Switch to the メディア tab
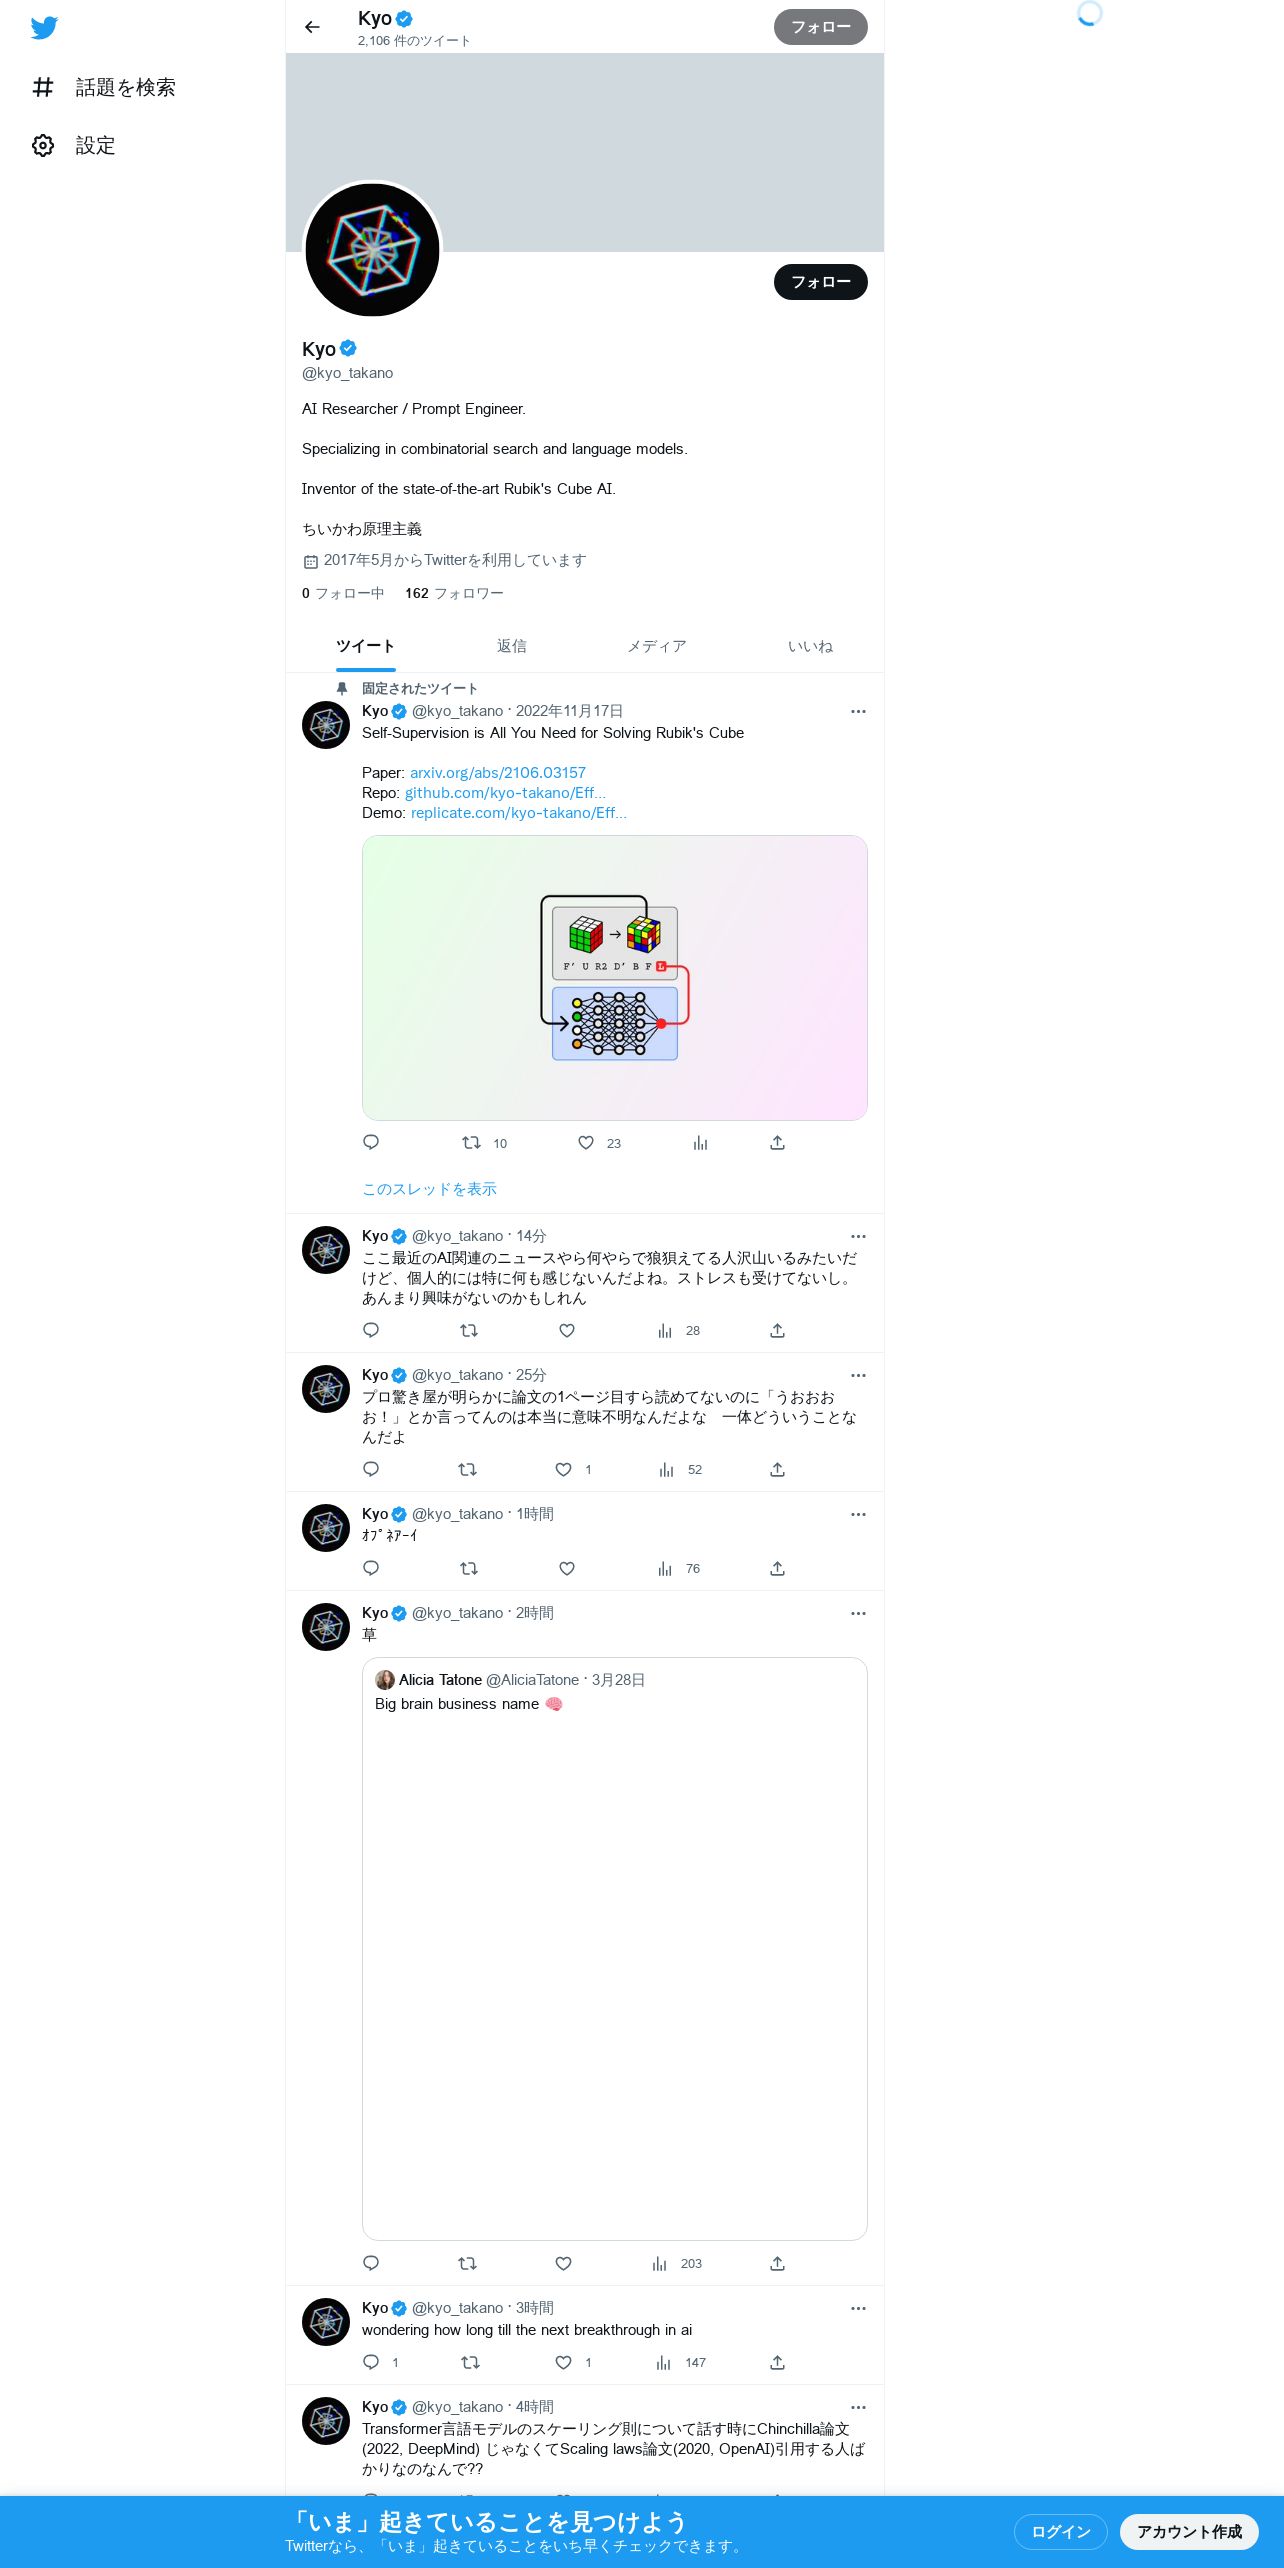The image size is (1284, 2568). click(x=657, y=646)
